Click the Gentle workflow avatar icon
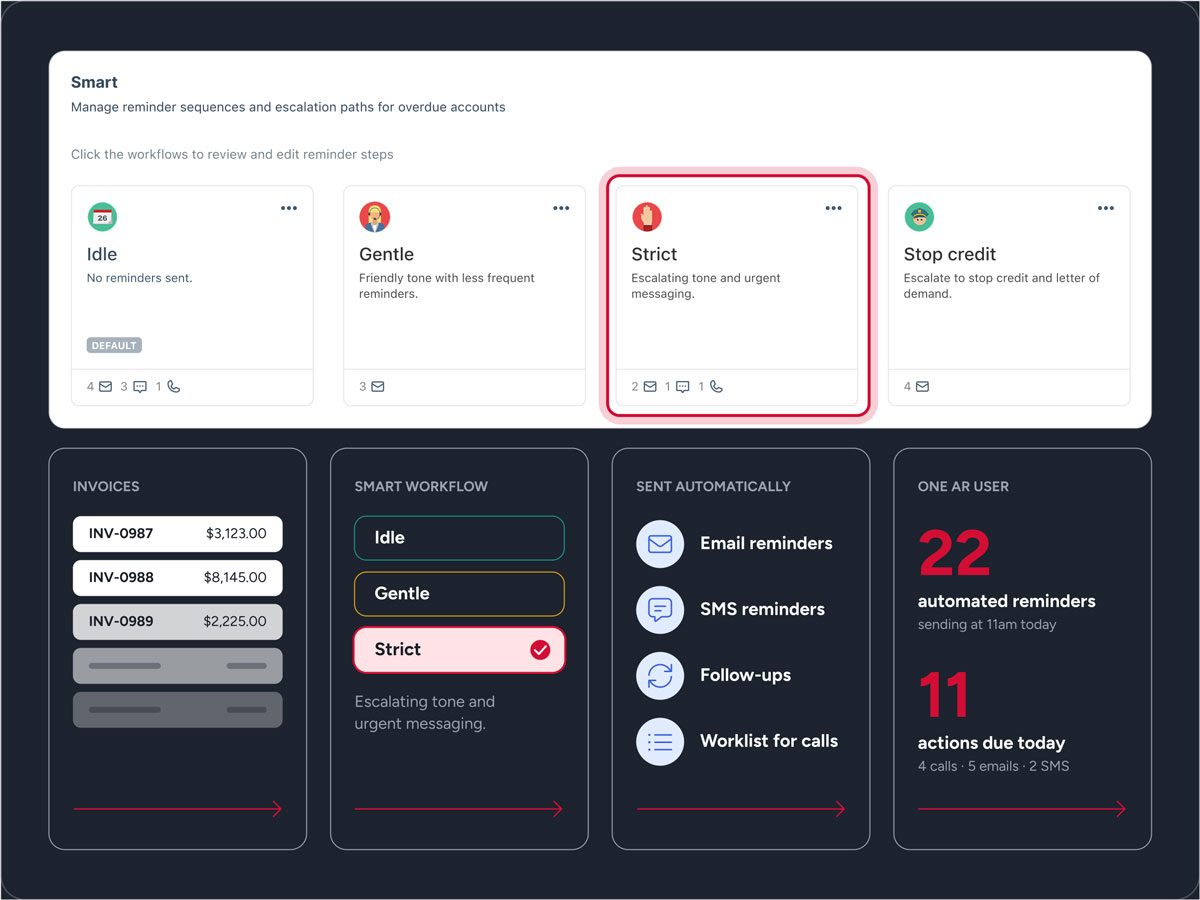 click(x=374, y=217)
